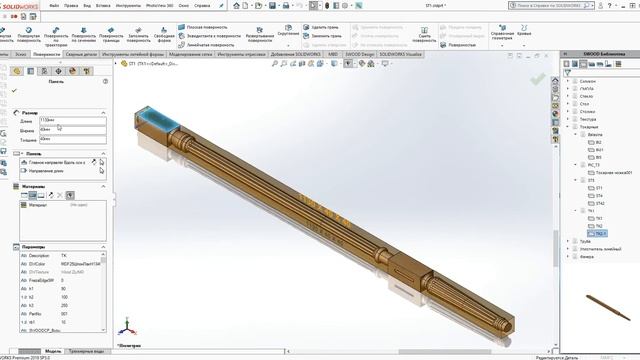Click the Свободная форма tool icon

164,30
